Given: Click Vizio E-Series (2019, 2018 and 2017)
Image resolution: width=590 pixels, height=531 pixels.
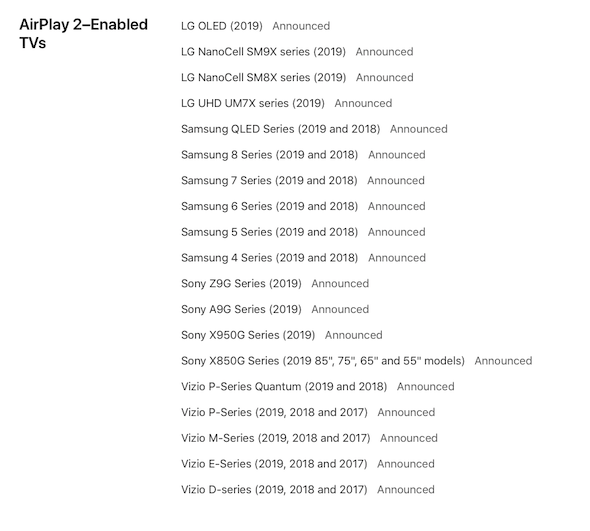Looking at the screenshot, I should coord(274,464).
